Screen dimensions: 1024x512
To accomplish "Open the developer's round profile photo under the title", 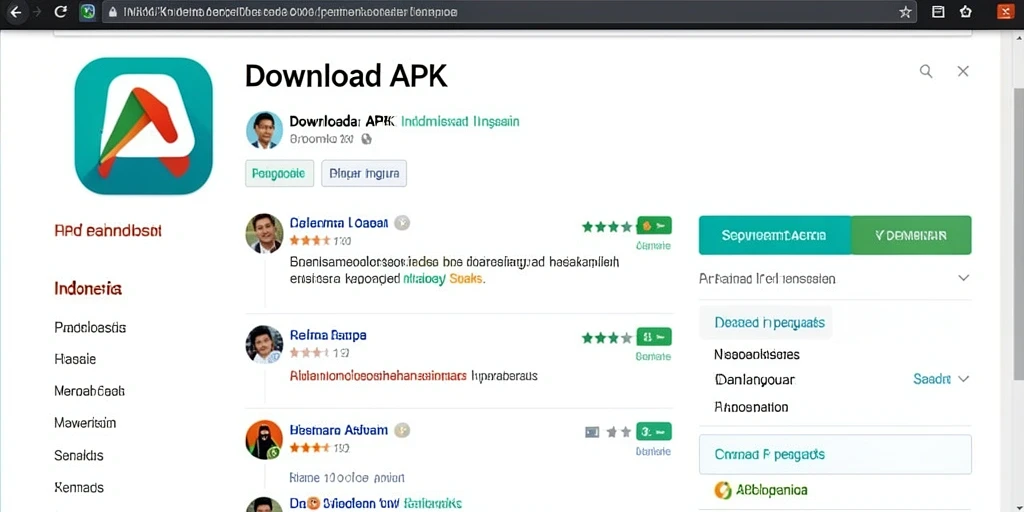I will click(264, 129).
